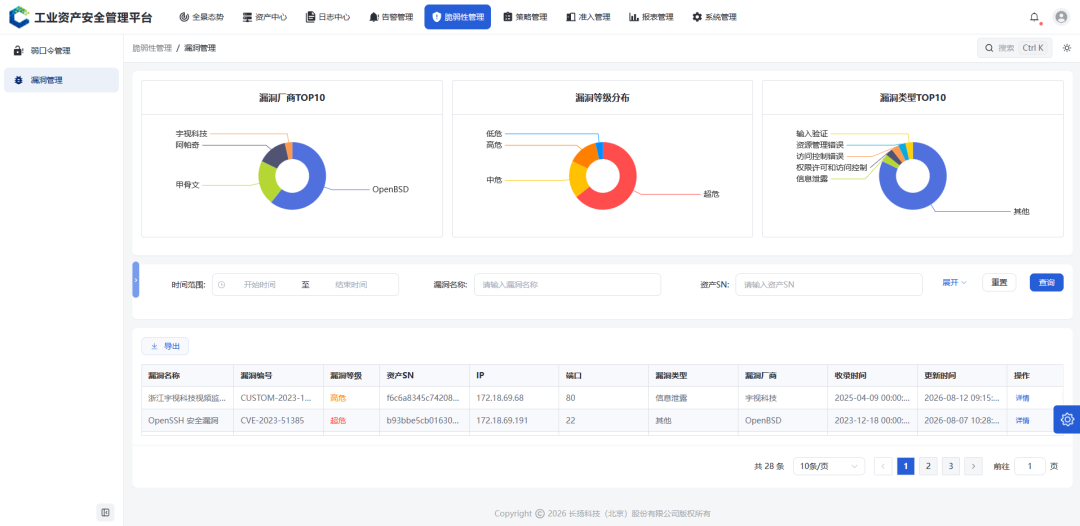1080x526 pixels.
Task: Open the 全景态势 navigation item
Action: point(201,17)
